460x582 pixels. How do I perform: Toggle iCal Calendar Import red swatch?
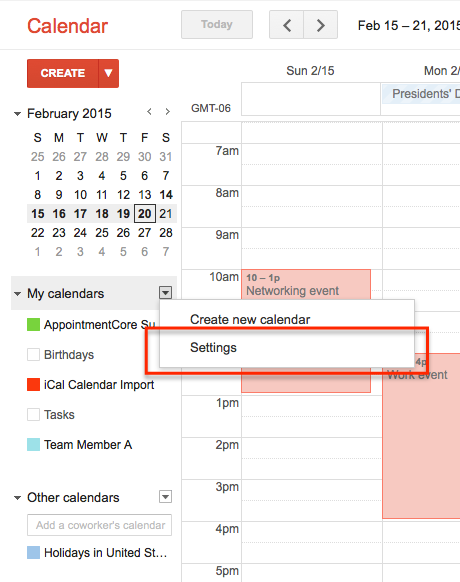(x=33, y=385)
